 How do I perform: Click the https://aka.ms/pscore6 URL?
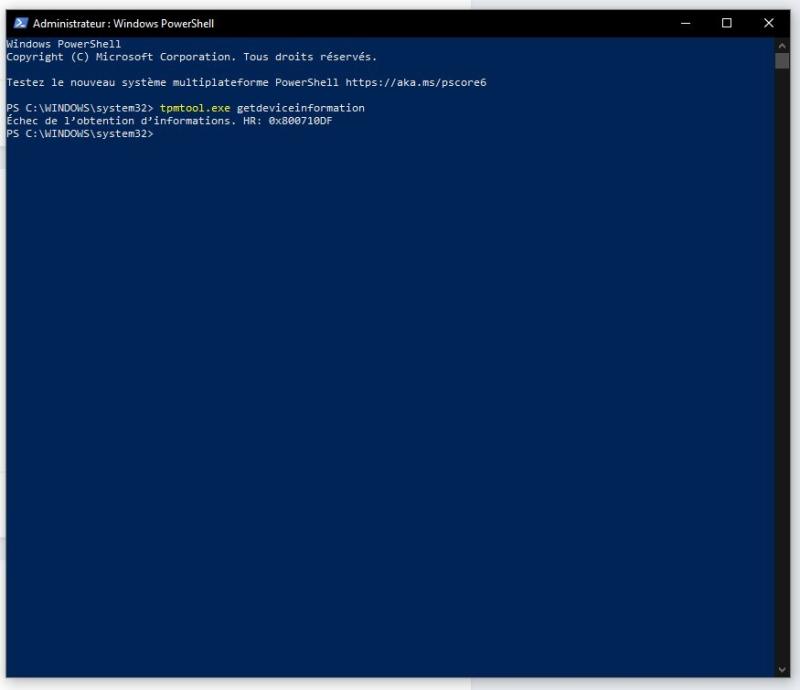[415, 82]
